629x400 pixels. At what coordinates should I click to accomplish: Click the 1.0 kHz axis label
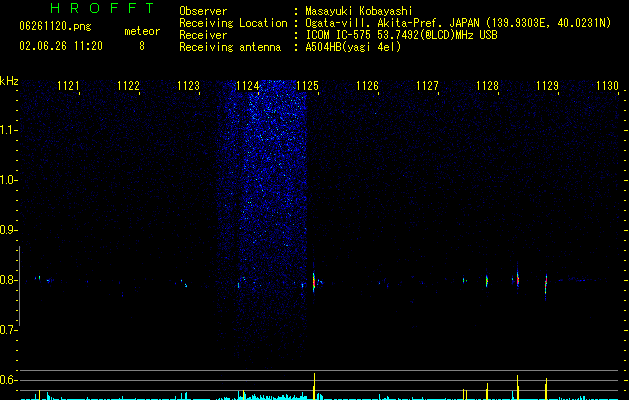[x=8, y=180]
